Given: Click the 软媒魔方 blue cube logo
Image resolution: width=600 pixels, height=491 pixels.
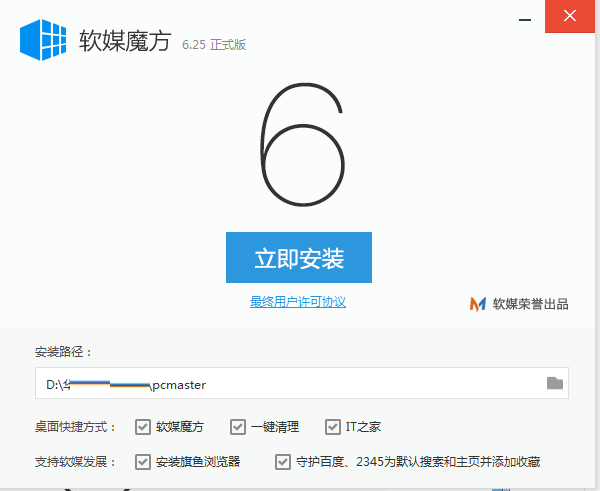Looking at the screenshot, I should [x=43, y=40].
